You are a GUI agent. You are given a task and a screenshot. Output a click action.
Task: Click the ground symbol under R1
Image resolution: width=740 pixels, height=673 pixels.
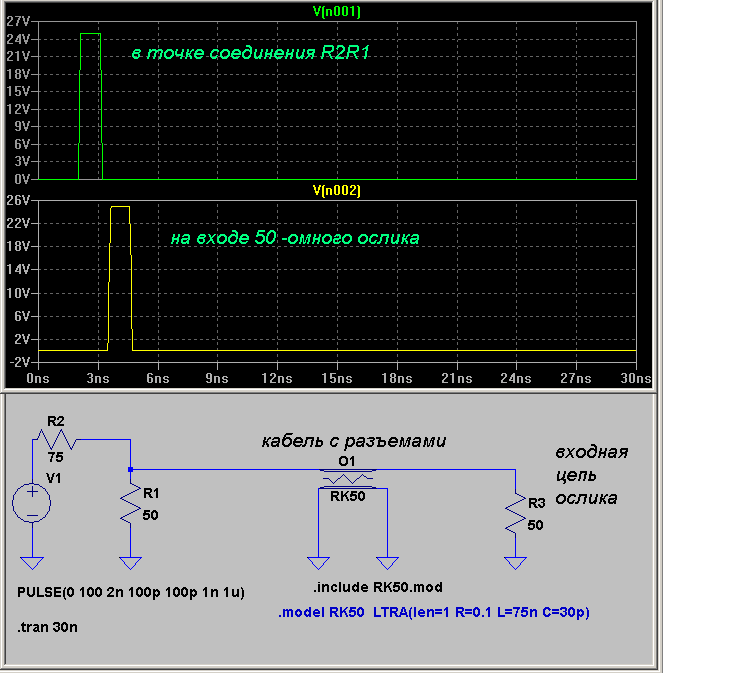coord(131,563)
